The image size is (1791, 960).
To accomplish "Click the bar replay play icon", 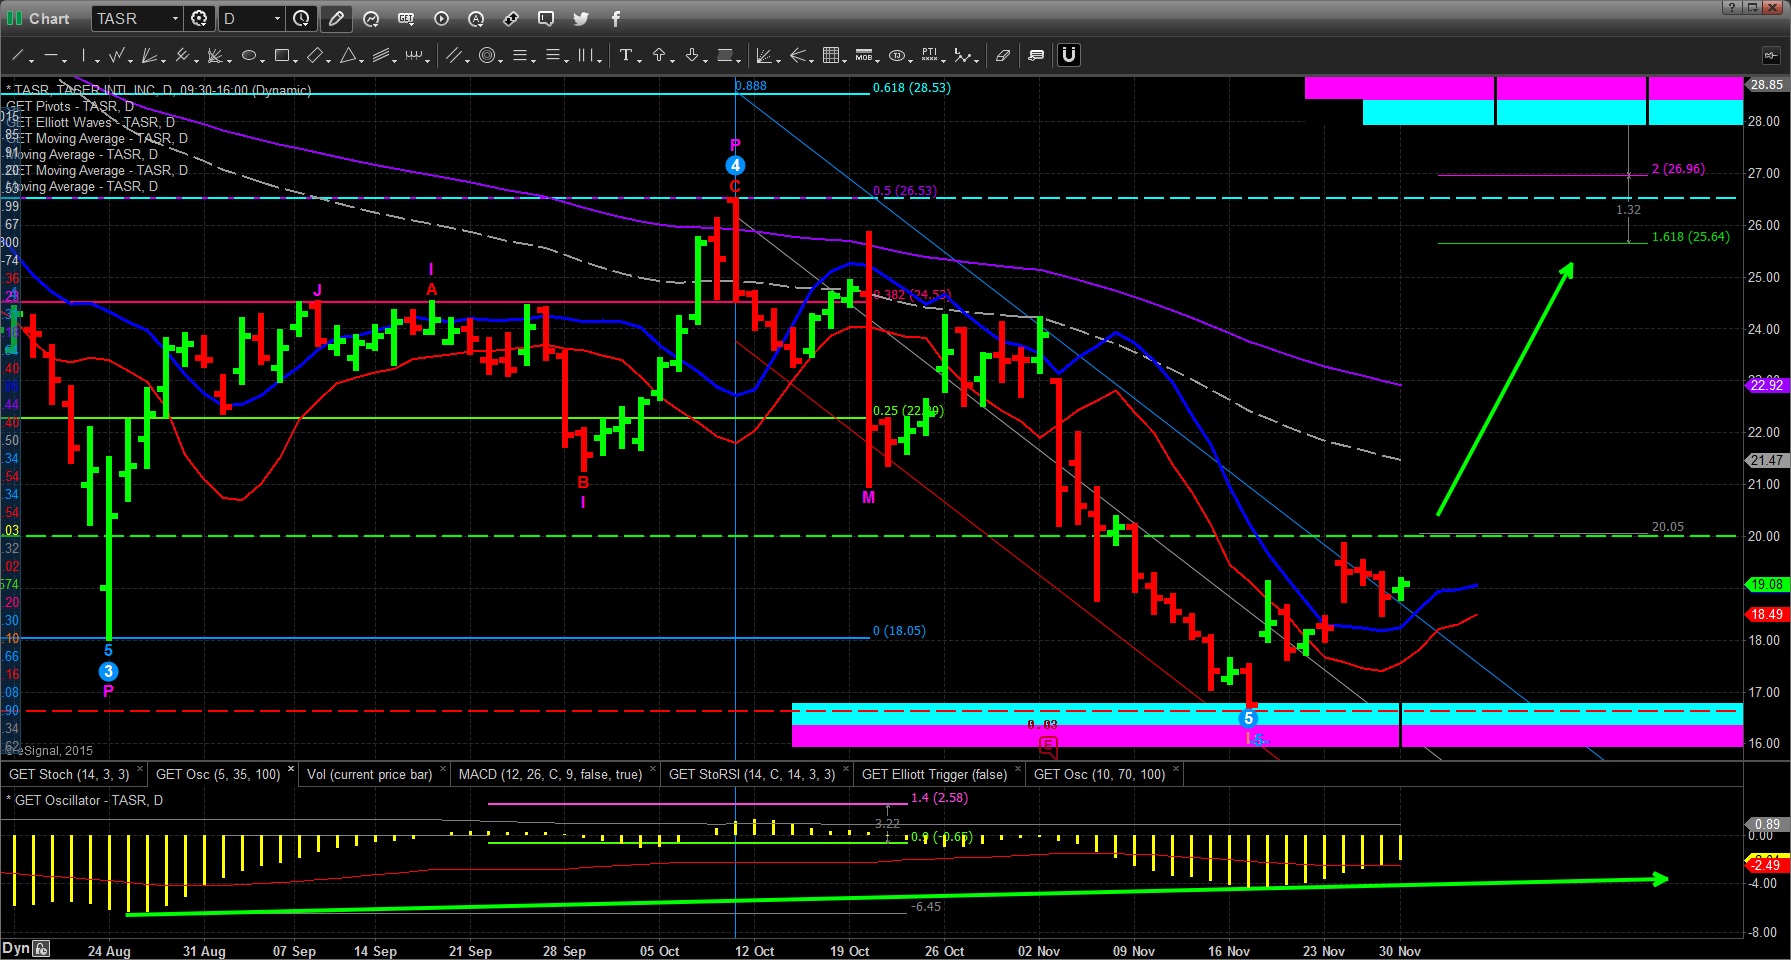I will click(441, 18).
